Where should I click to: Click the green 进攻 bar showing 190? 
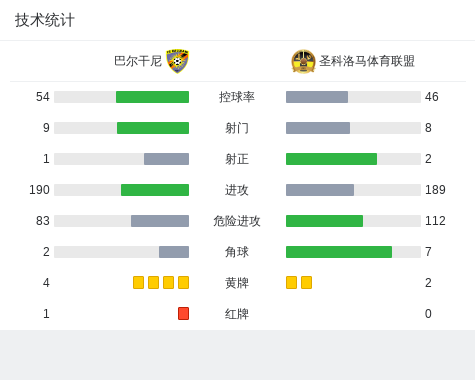pos(155,190)
